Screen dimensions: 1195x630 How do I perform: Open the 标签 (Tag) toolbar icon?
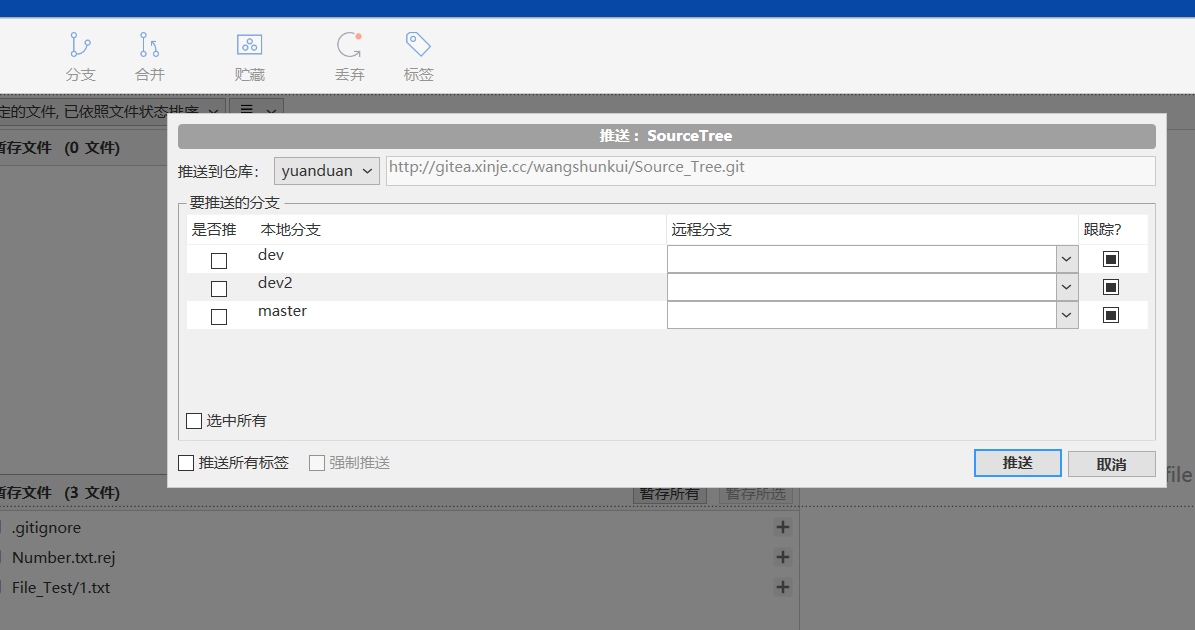pos(418,56)
